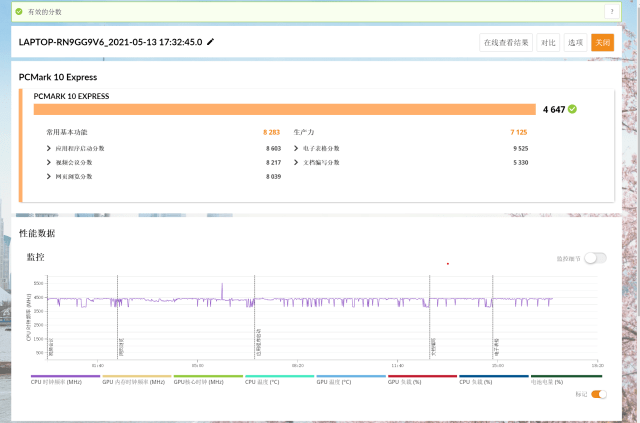This screenshot has height=423, width=640.
Task: Click the CPU clock spike in the chart
Action: 222,290
